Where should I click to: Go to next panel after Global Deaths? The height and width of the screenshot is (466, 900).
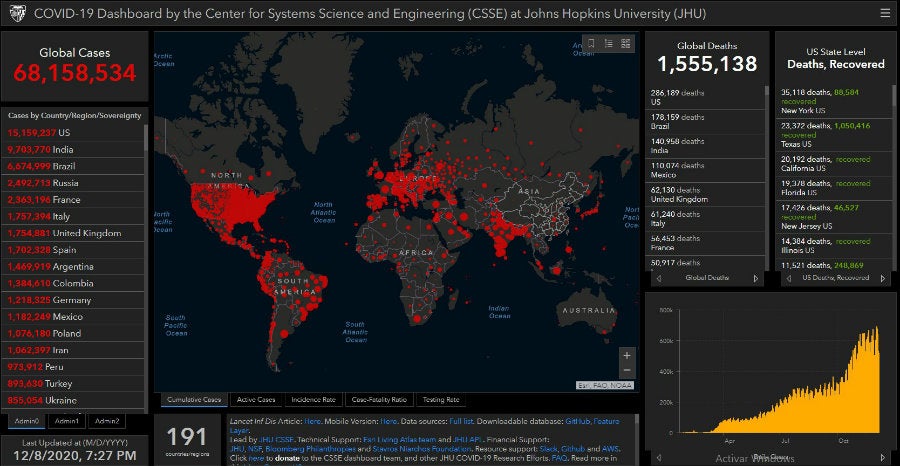[755, 277]
